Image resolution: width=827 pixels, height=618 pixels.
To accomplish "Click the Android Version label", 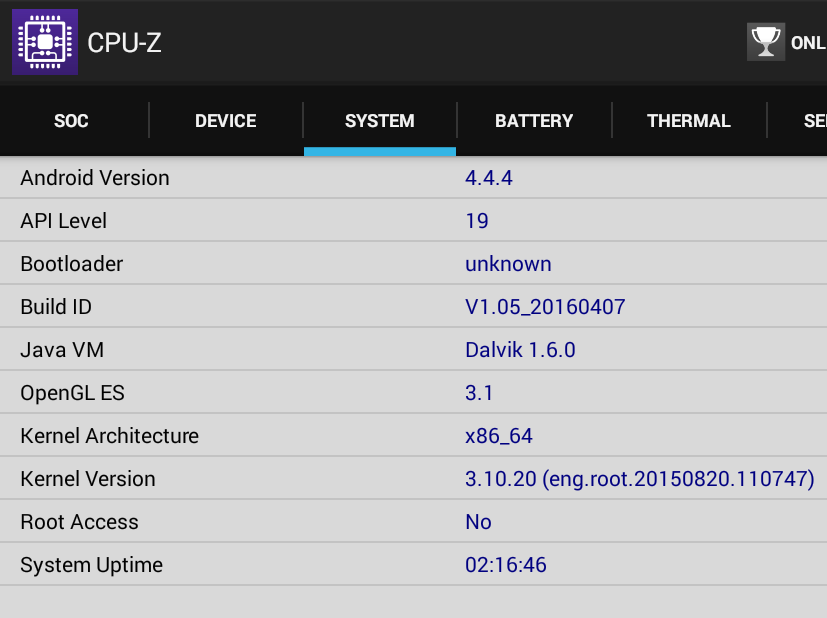I will pyautogui.click(x=95, y=178).
